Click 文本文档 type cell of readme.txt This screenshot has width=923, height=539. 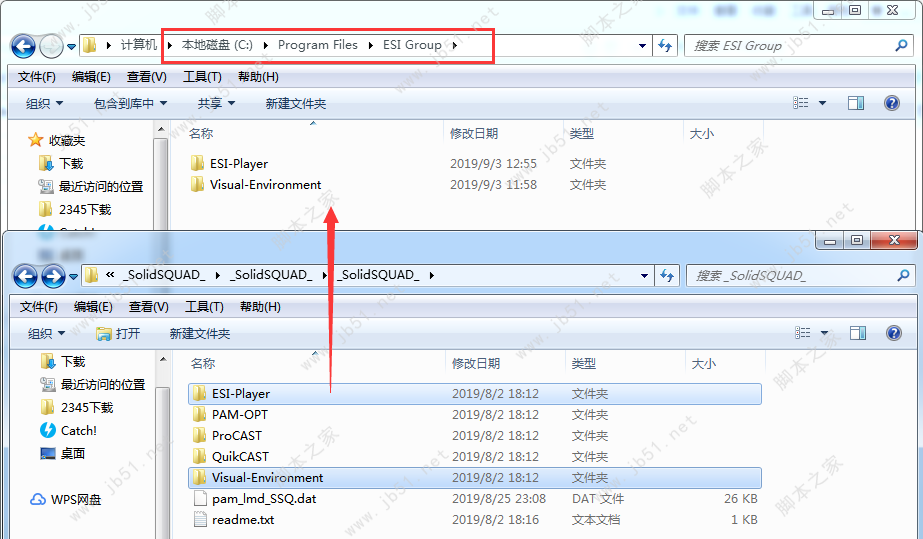click(x=596, y=520)
